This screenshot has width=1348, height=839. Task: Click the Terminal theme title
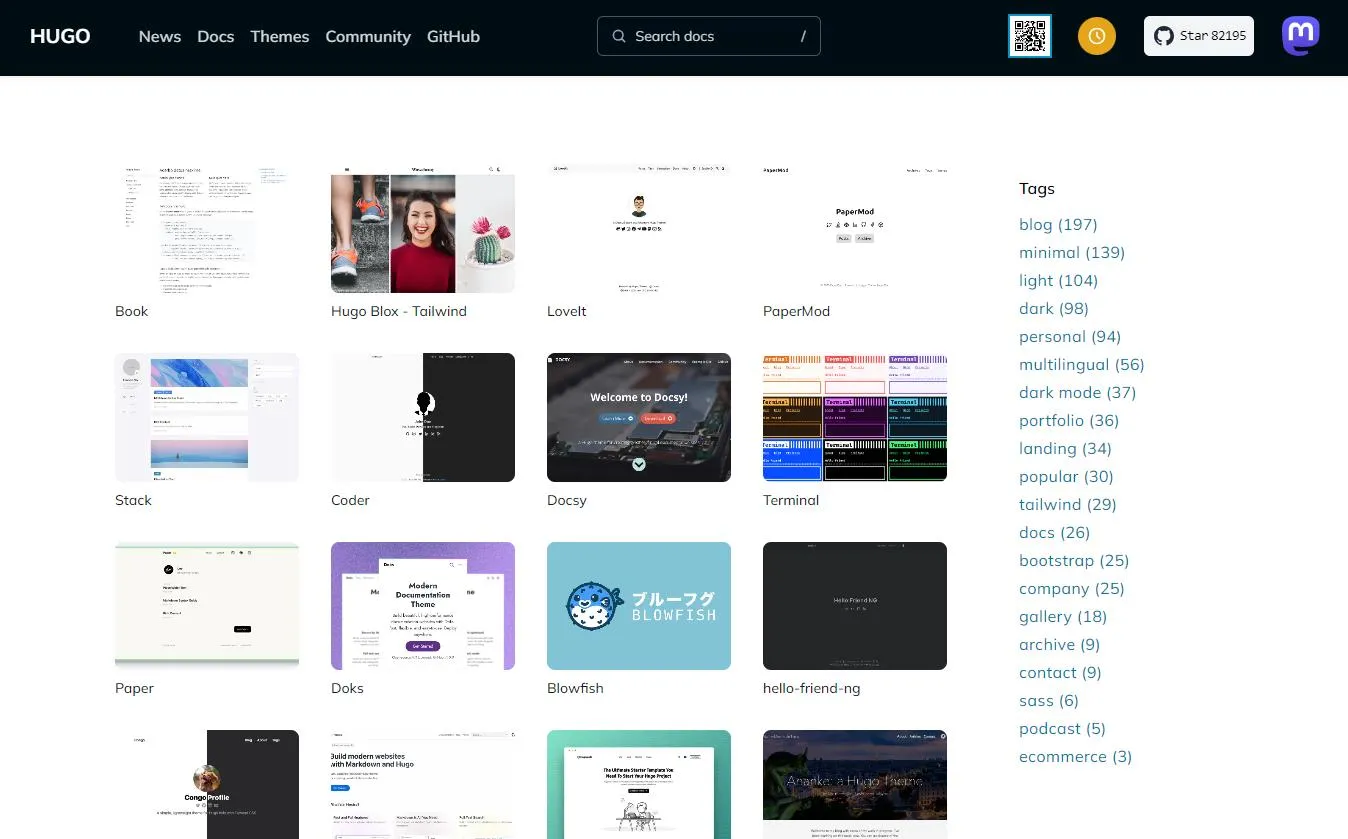coord(791,500)
